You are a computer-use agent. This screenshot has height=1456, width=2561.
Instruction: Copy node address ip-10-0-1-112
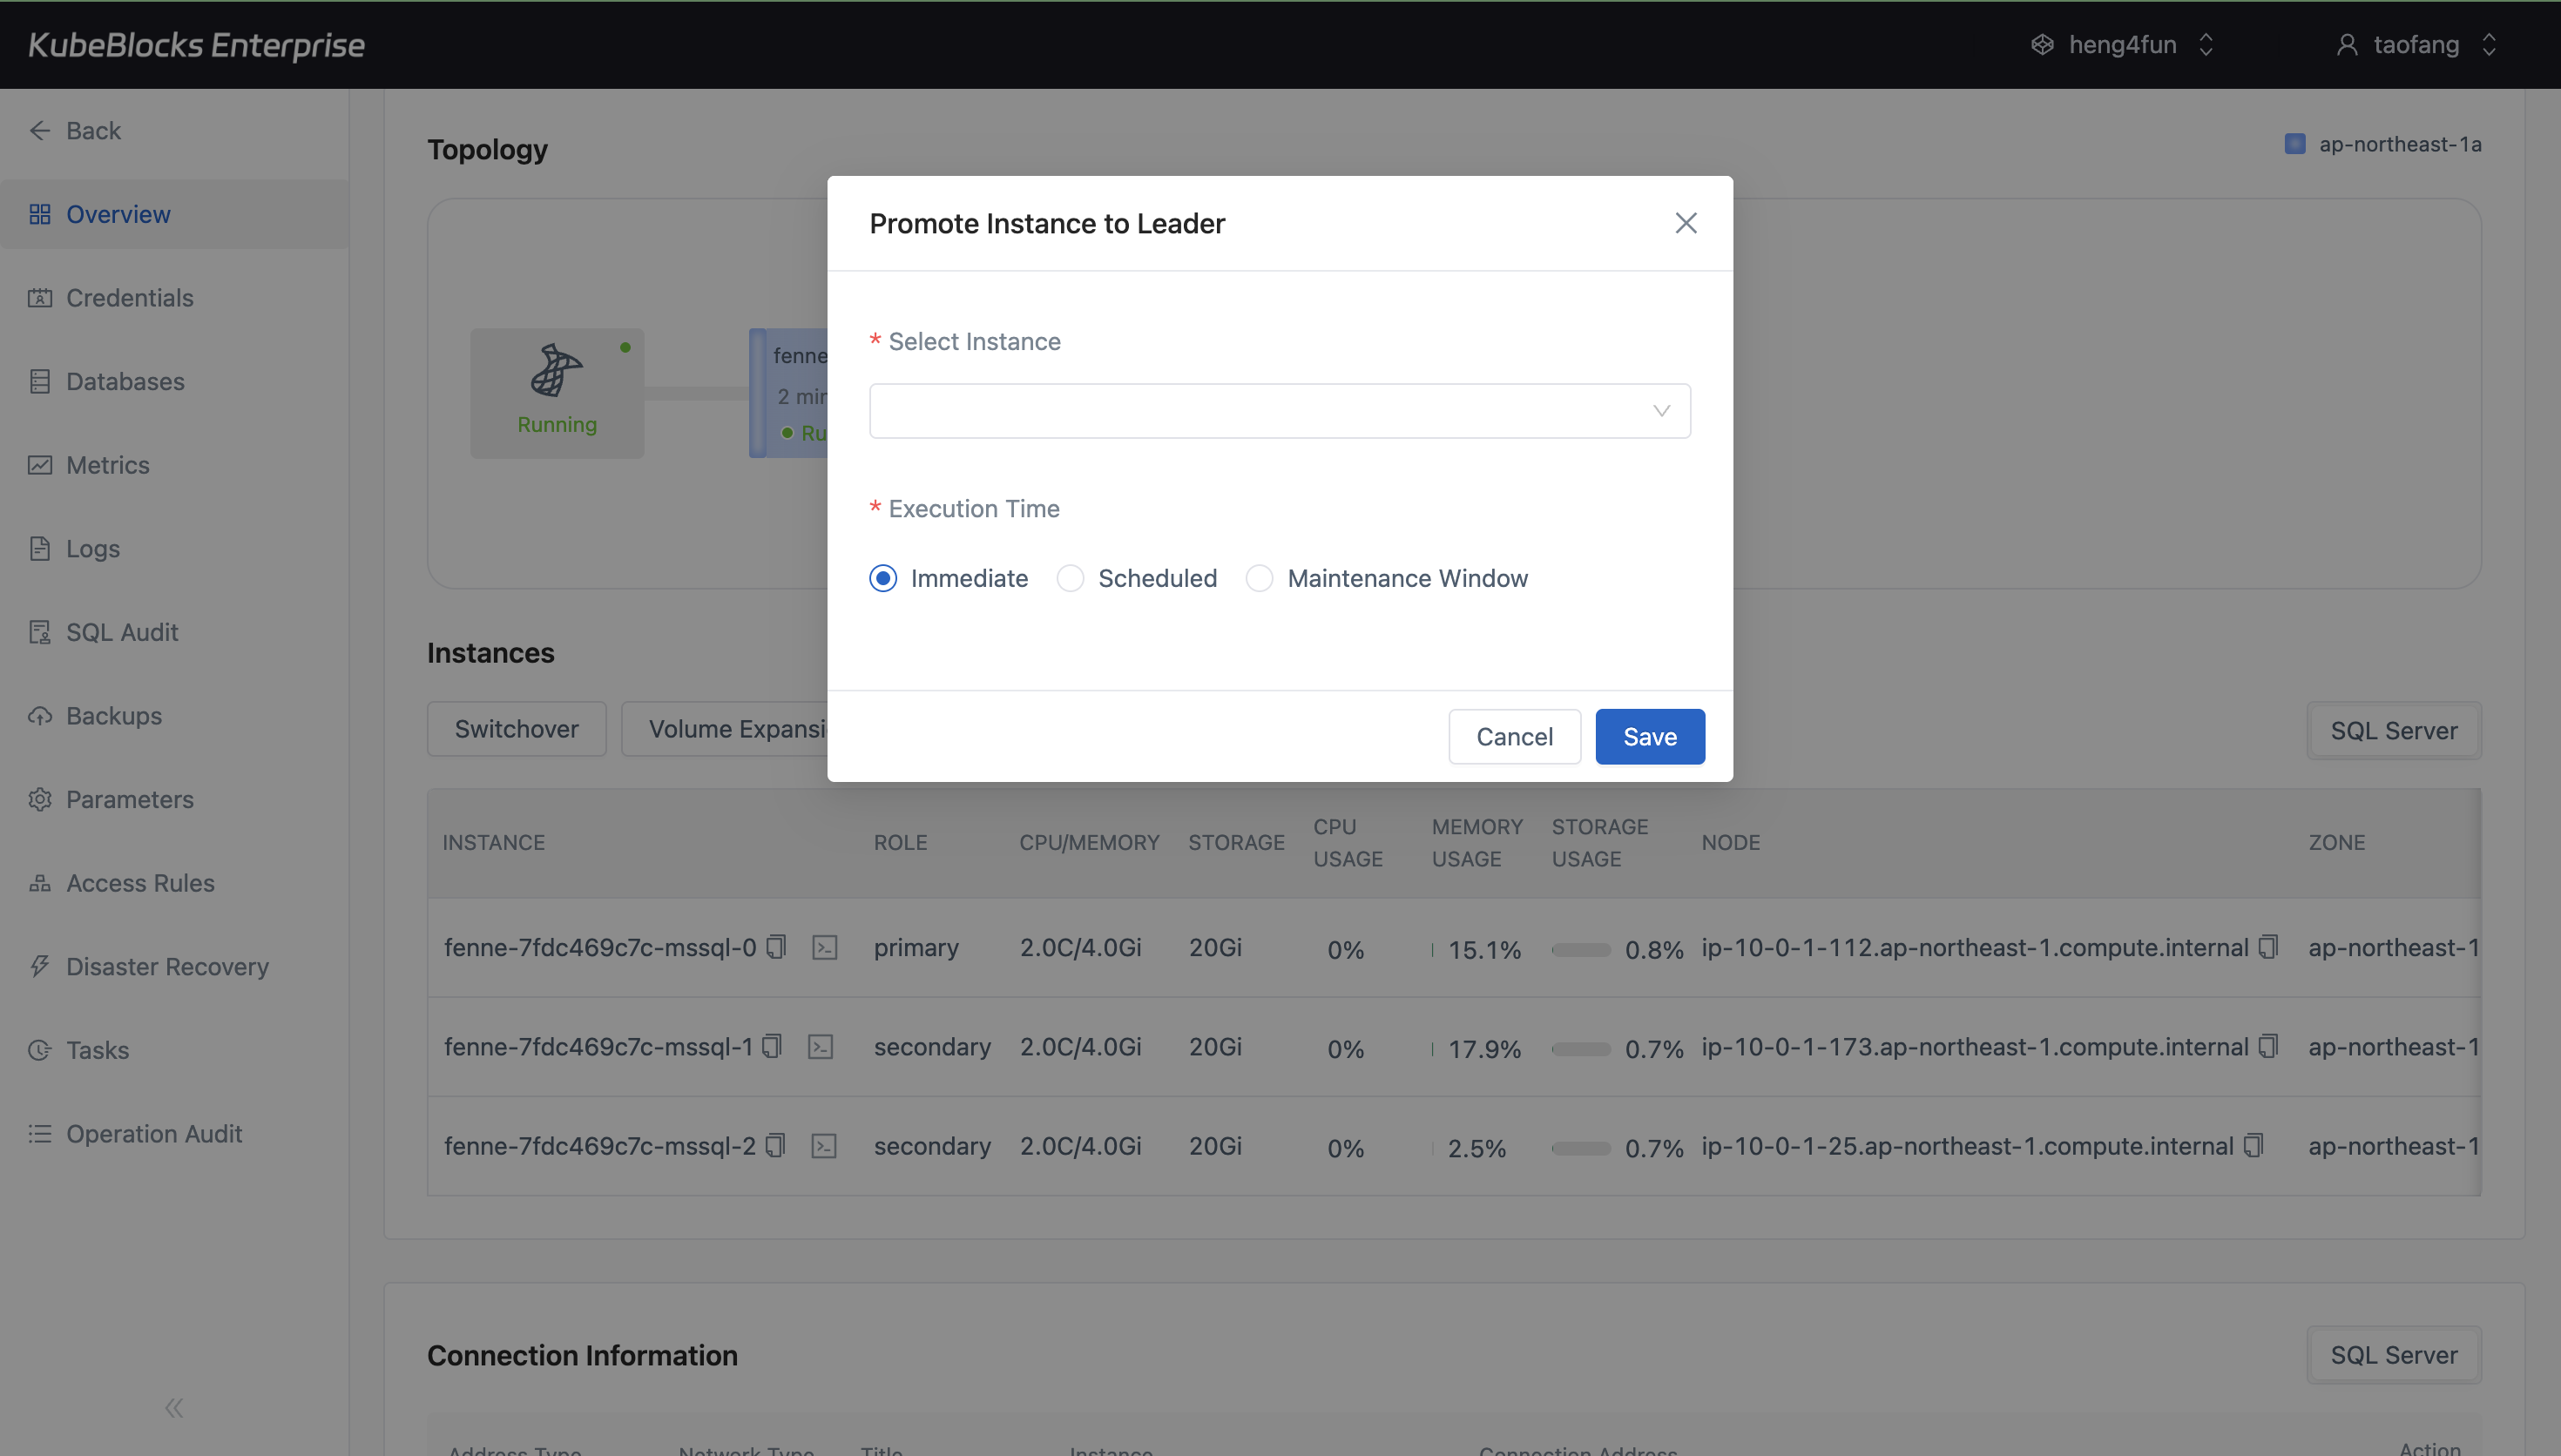pos(2267,947)
